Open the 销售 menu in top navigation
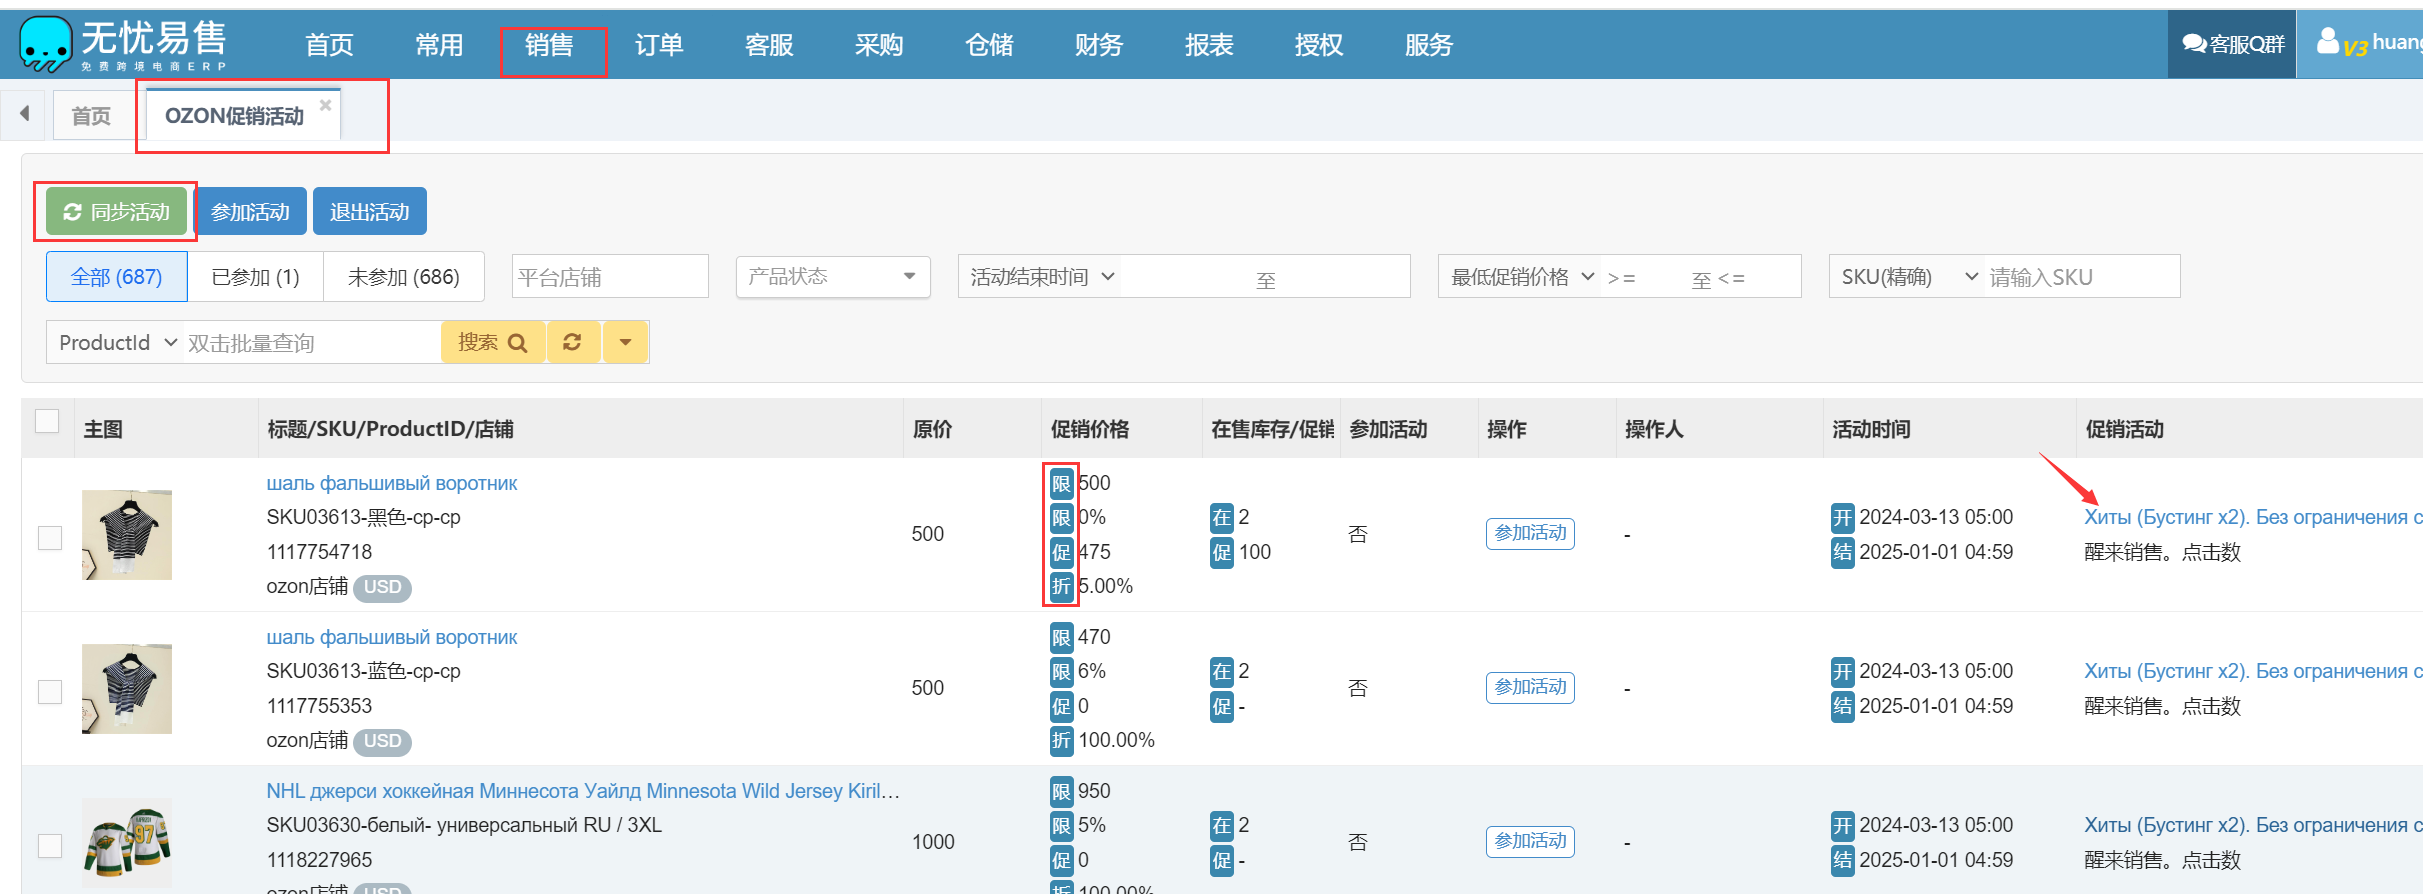2423x894 pixels. tap(549, 45)
